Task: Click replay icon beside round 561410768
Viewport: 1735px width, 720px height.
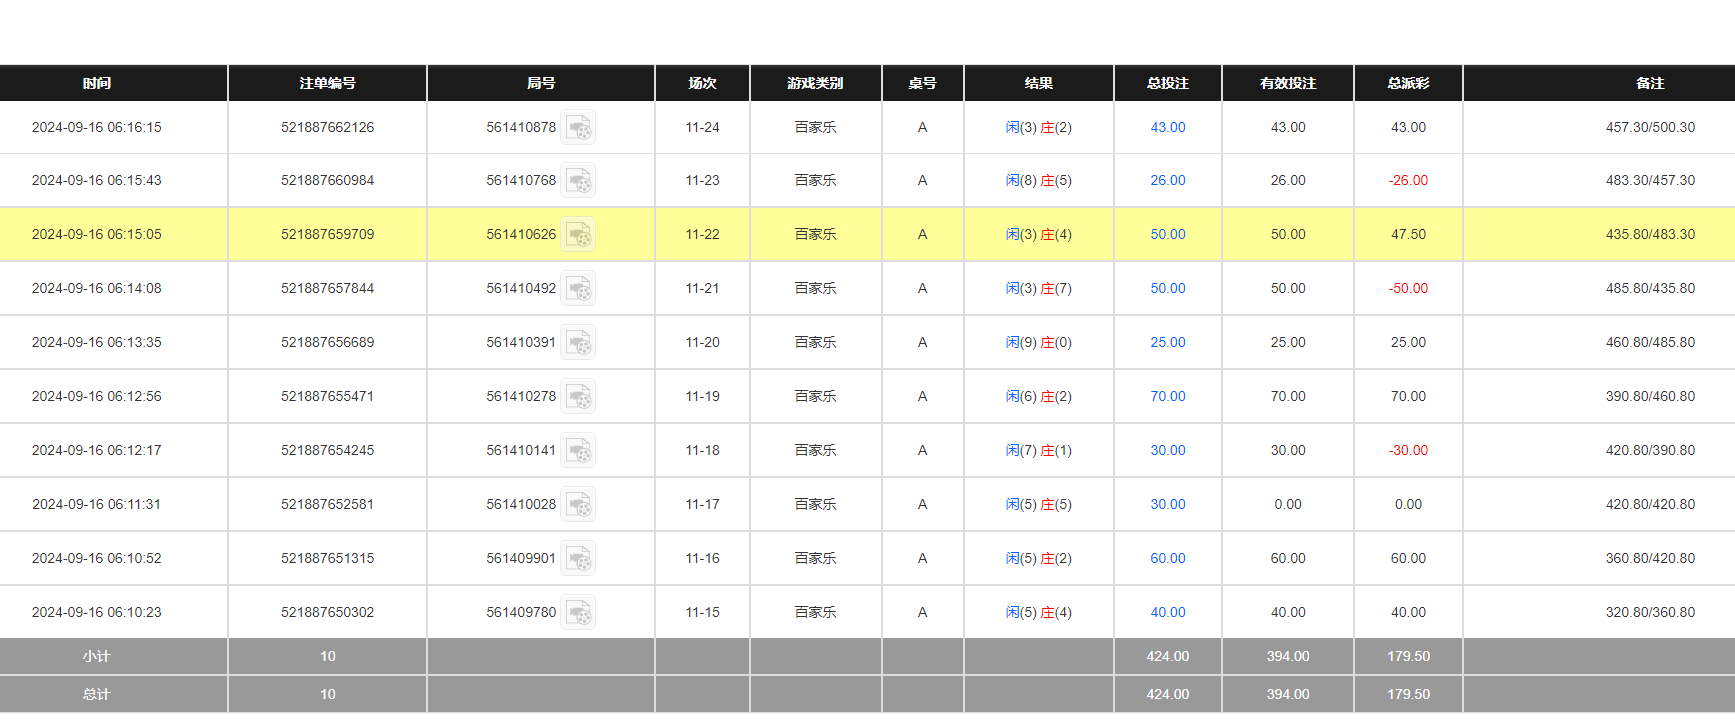Action: [578, 181]
